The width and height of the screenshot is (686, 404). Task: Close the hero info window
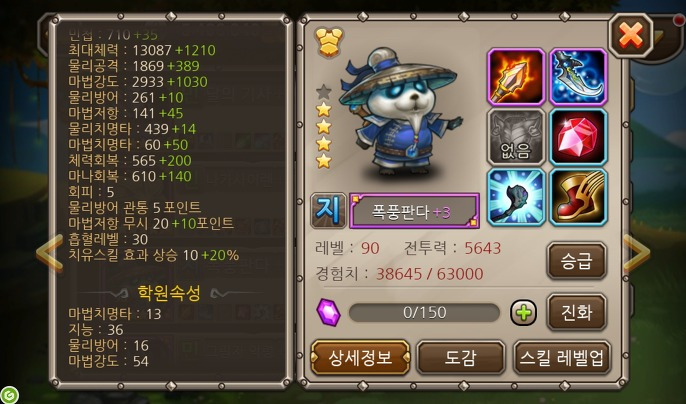pyautogui.click(x=630, y=35)
